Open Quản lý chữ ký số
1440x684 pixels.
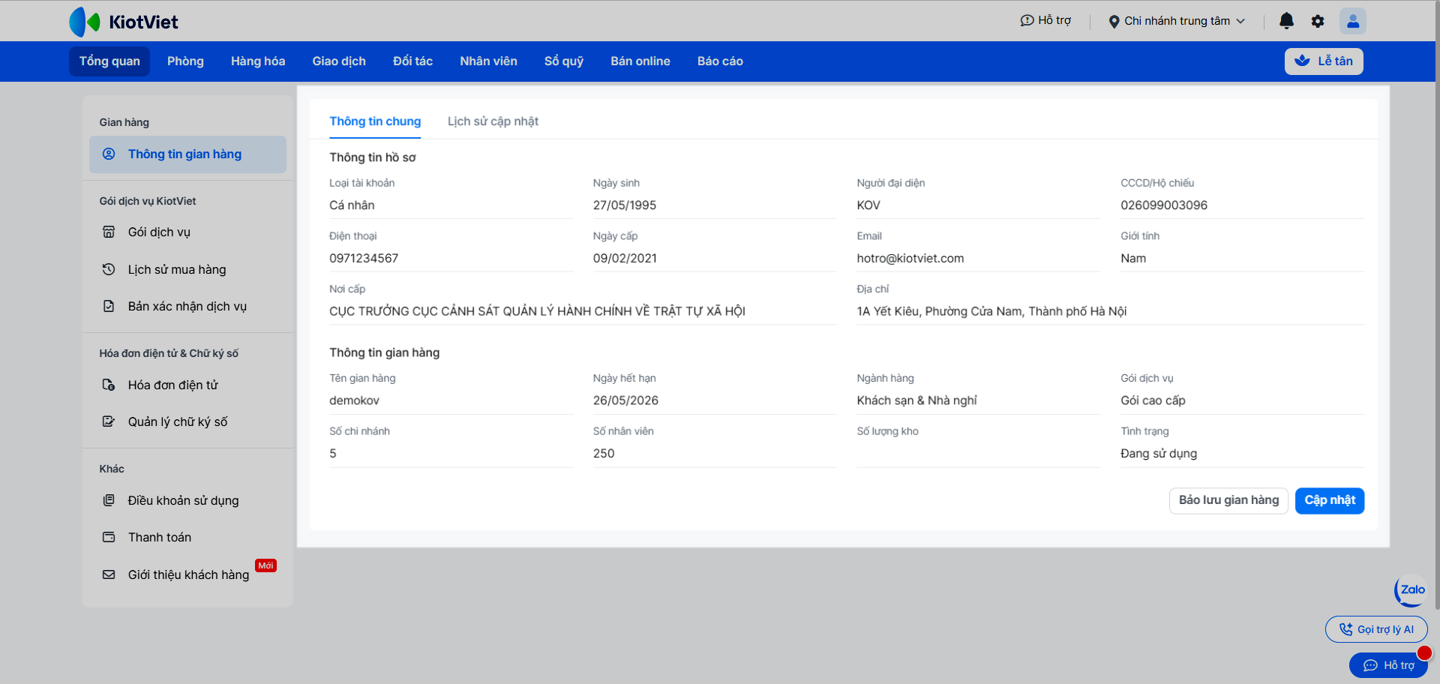tap(177, 422)
